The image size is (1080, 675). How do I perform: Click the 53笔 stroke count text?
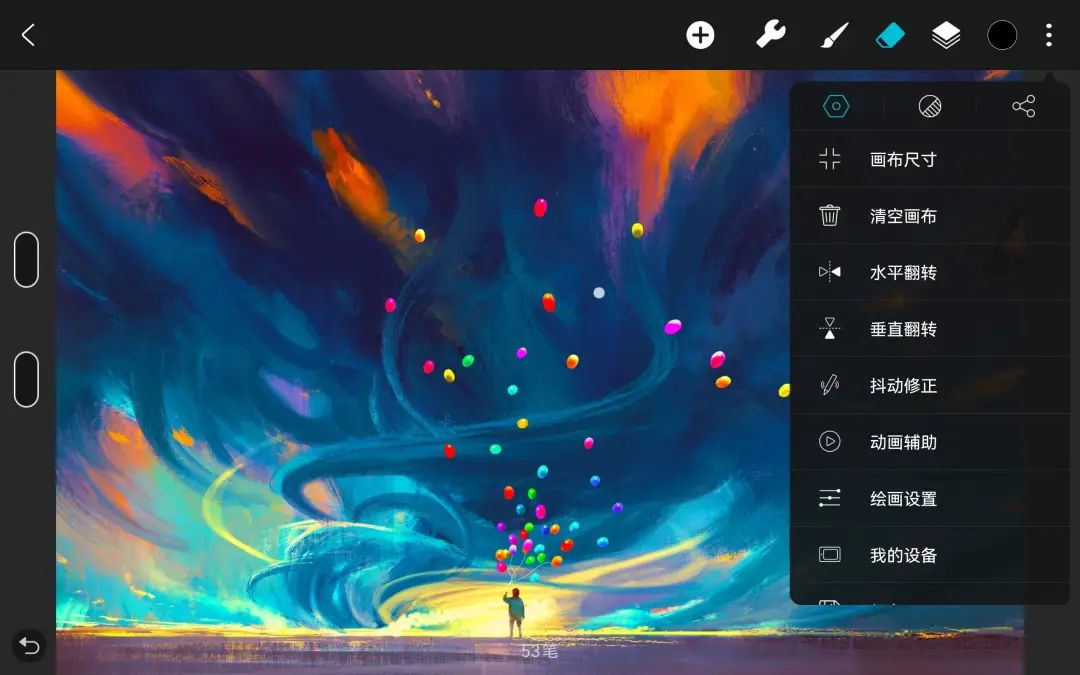[539, 651]
